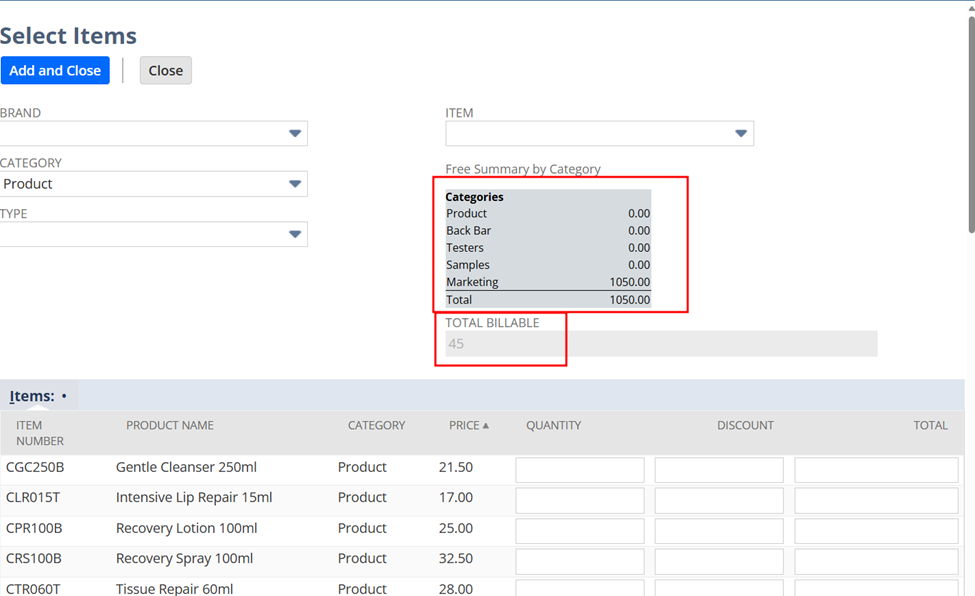This screenshot has width=975, height=596.
Task: Click the Close button
Action: tap(165, 71)
